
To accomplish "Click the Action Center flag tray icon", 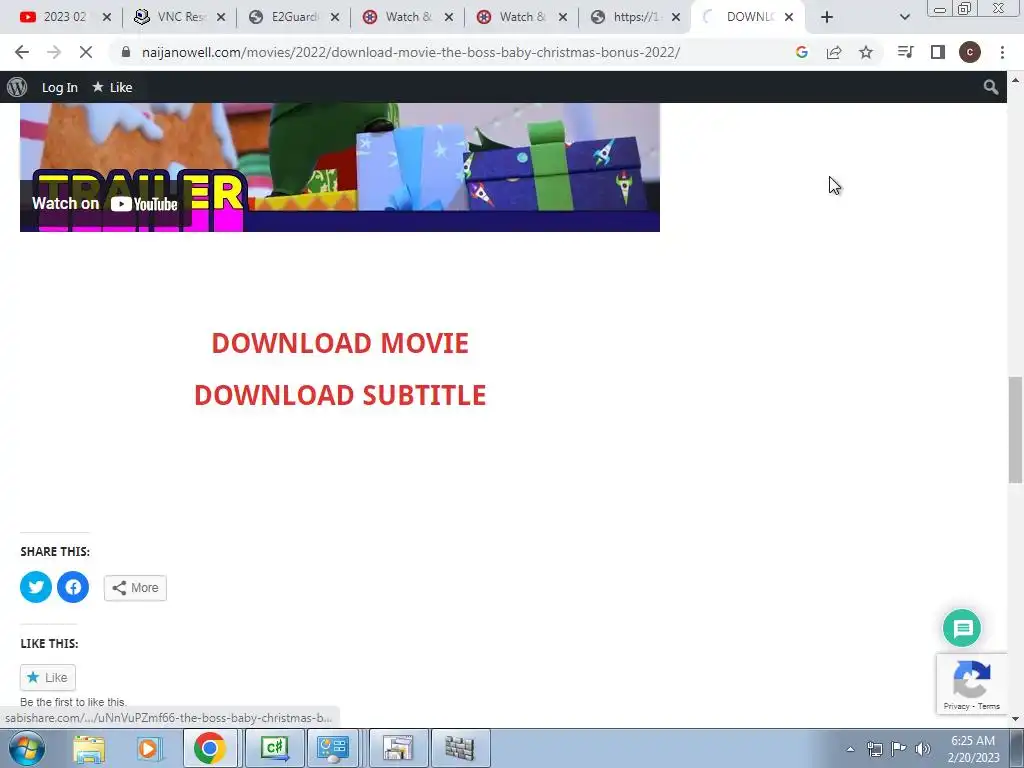I will (899, 749).
